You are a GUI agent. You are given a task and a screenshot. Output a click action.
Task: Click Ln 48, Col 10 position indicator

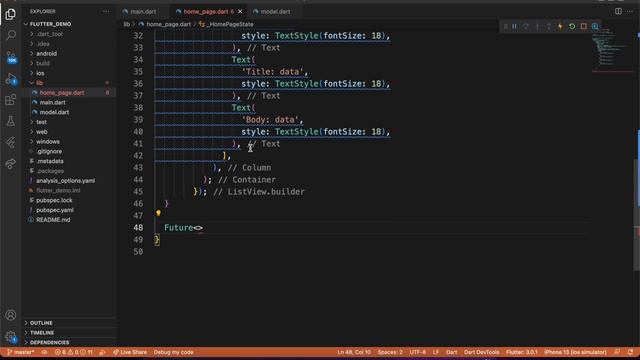click(x=354, y=352)
